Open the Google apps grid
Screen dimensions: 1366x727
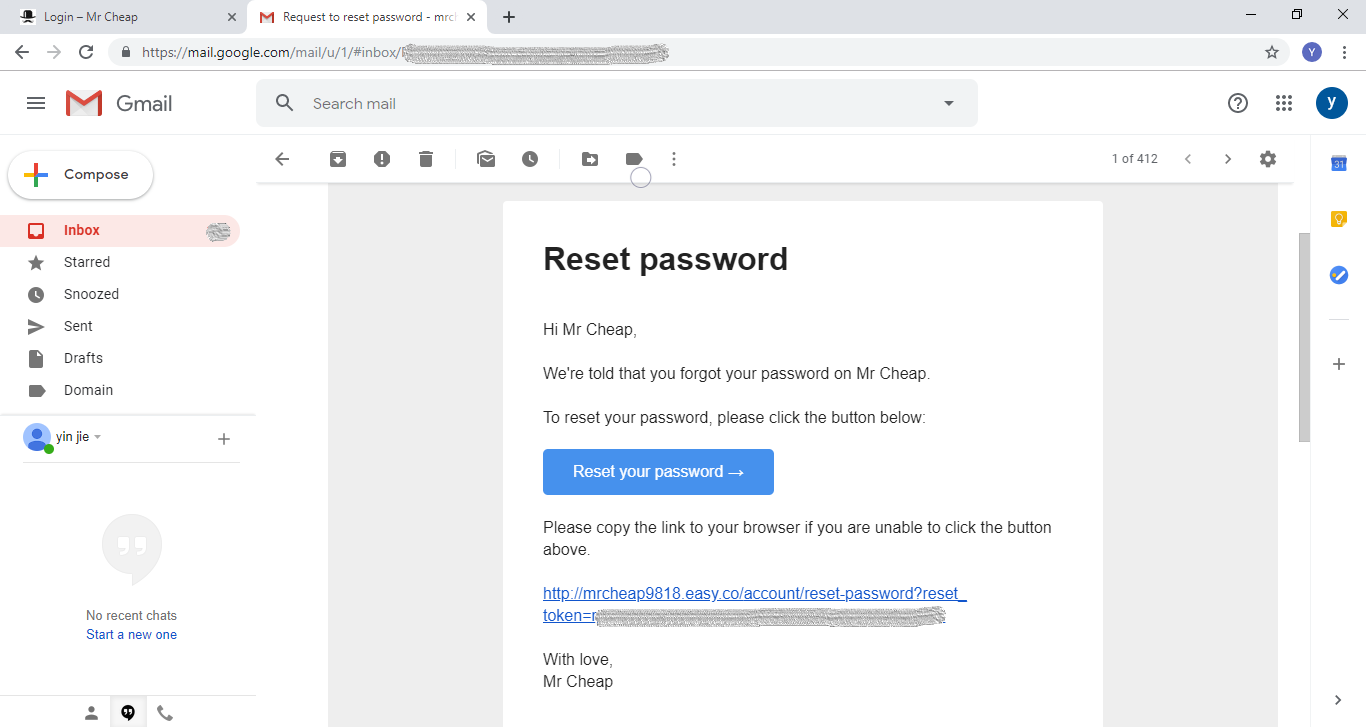pos(1285,103)
